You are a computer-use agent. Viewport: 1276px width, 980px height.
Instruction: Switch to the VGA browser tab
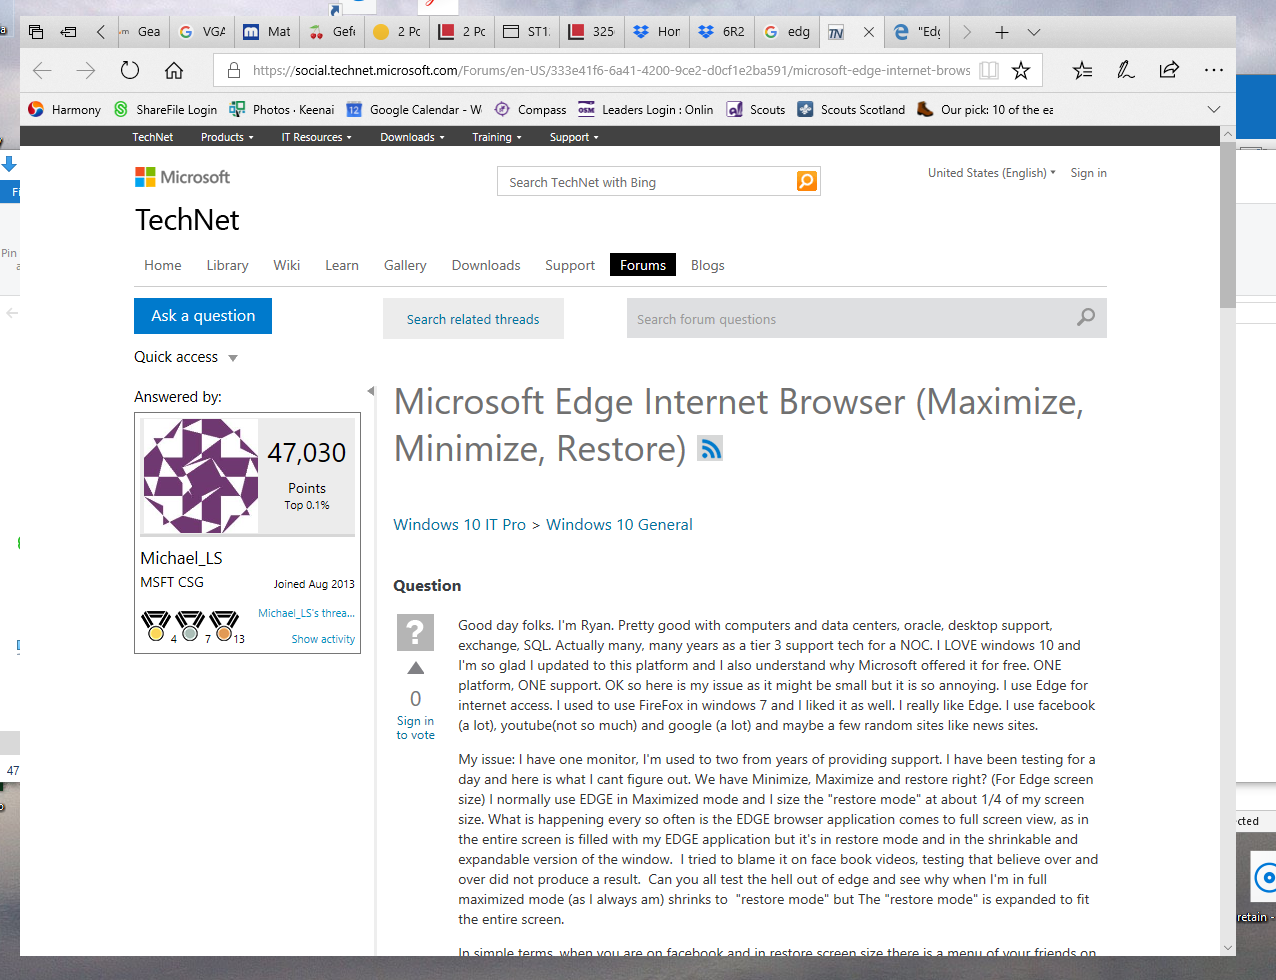pos(203,32)
